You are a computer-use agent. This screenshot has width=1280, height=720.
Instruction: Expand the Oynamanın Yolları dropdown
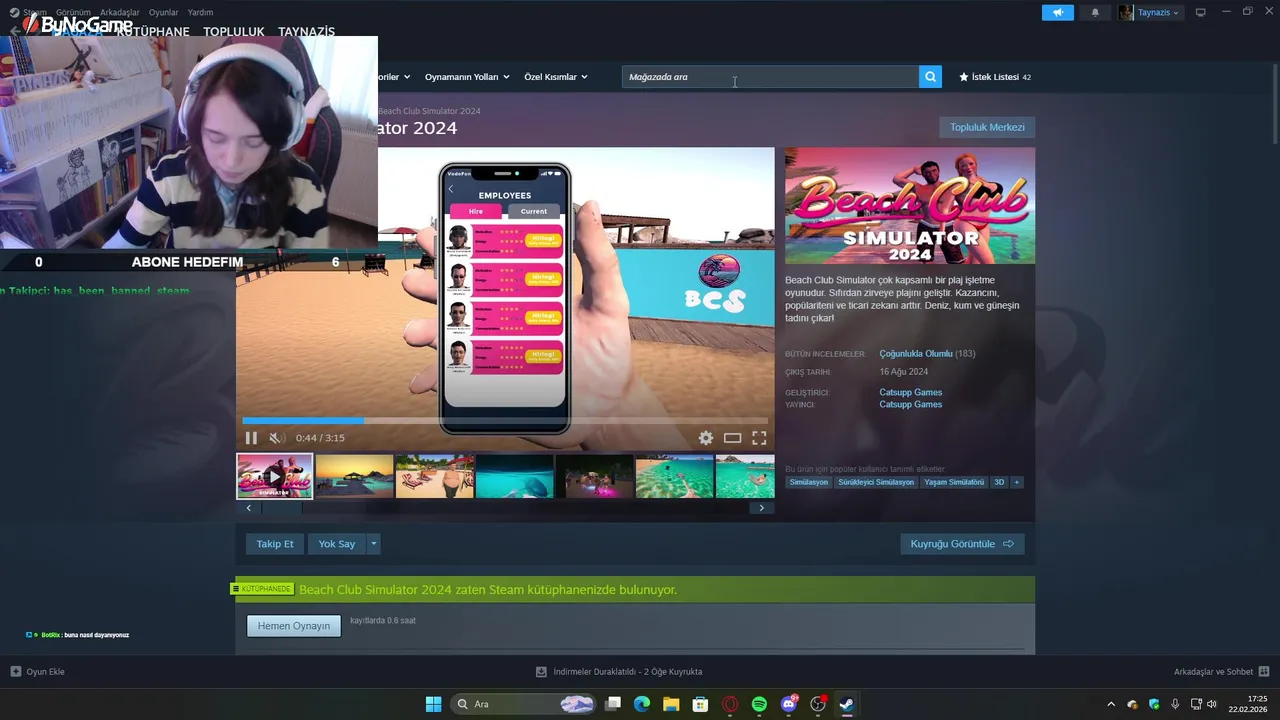click(467, 77)
